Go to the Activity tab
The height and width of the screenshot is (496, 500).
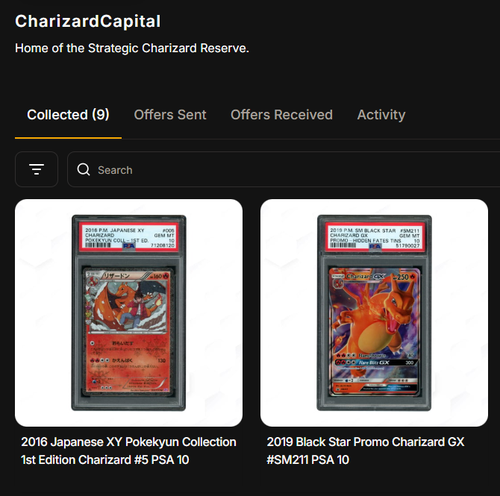[381, 115]
